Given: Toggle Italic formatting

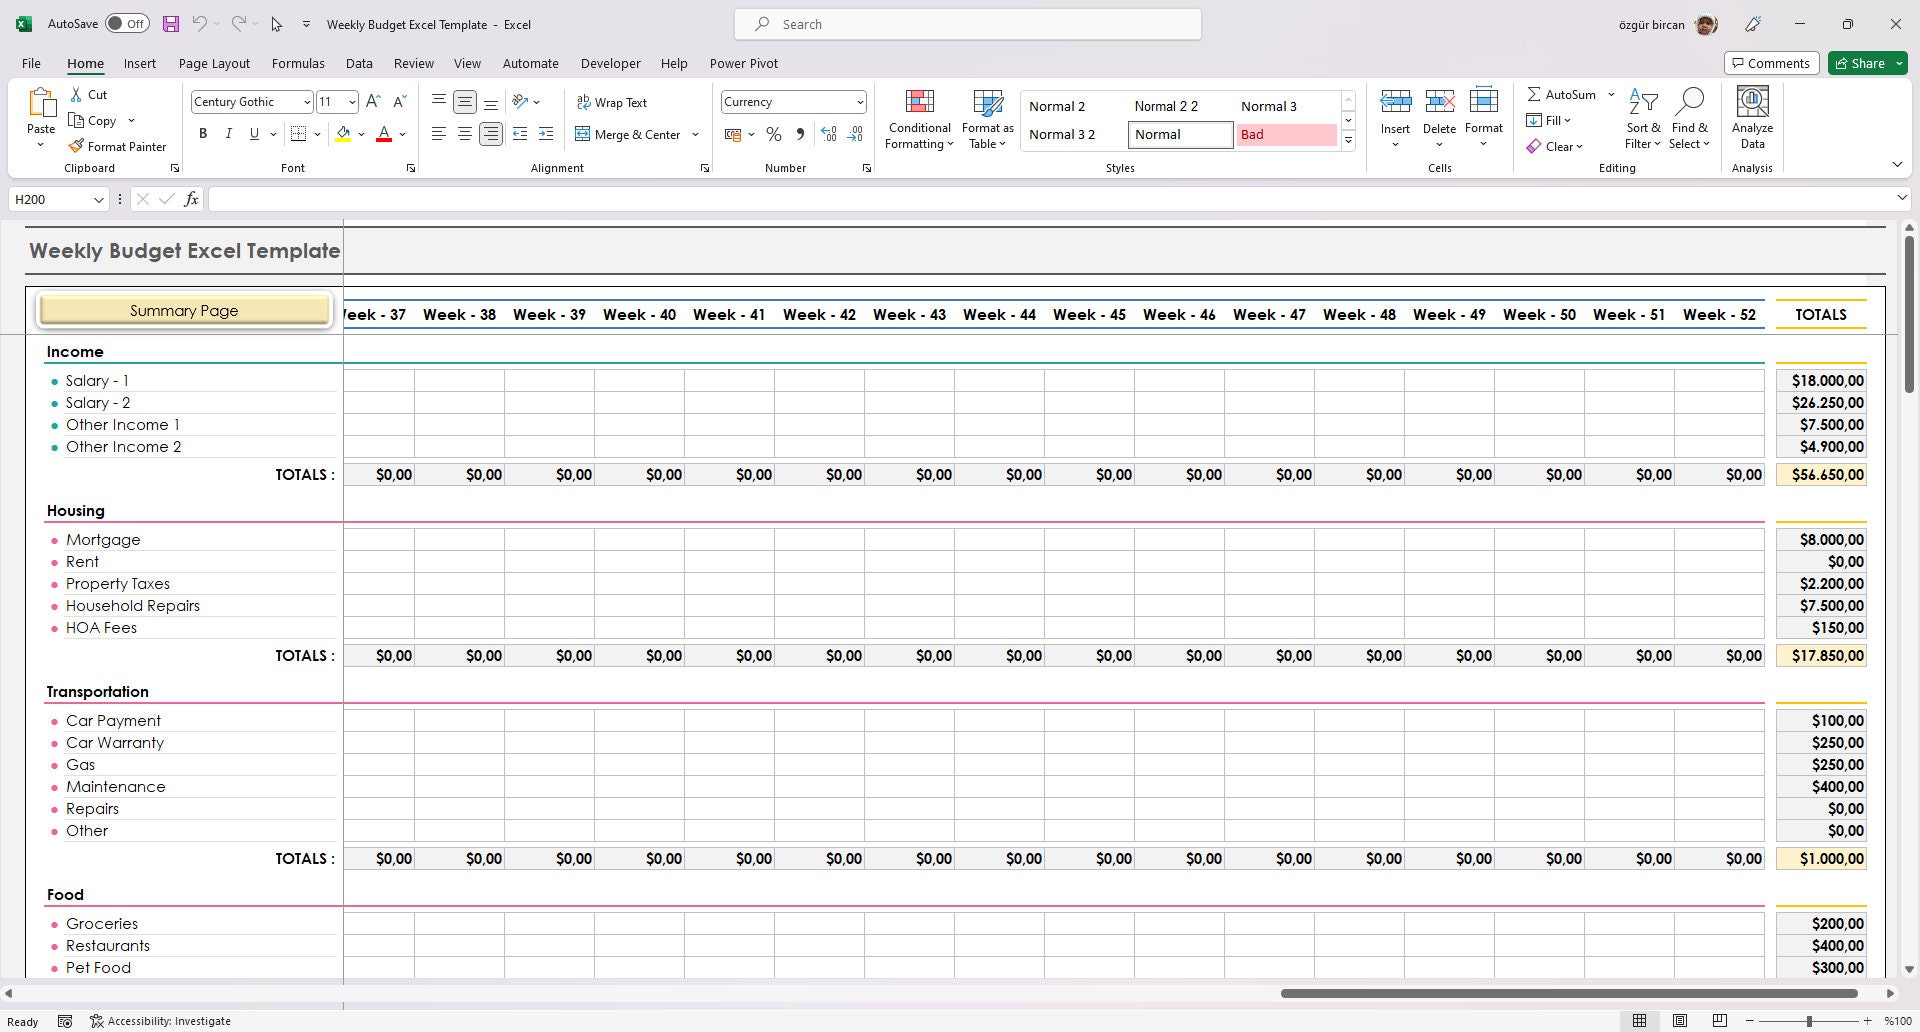Looking at the screenshot, I should click(x=228, y=134).
